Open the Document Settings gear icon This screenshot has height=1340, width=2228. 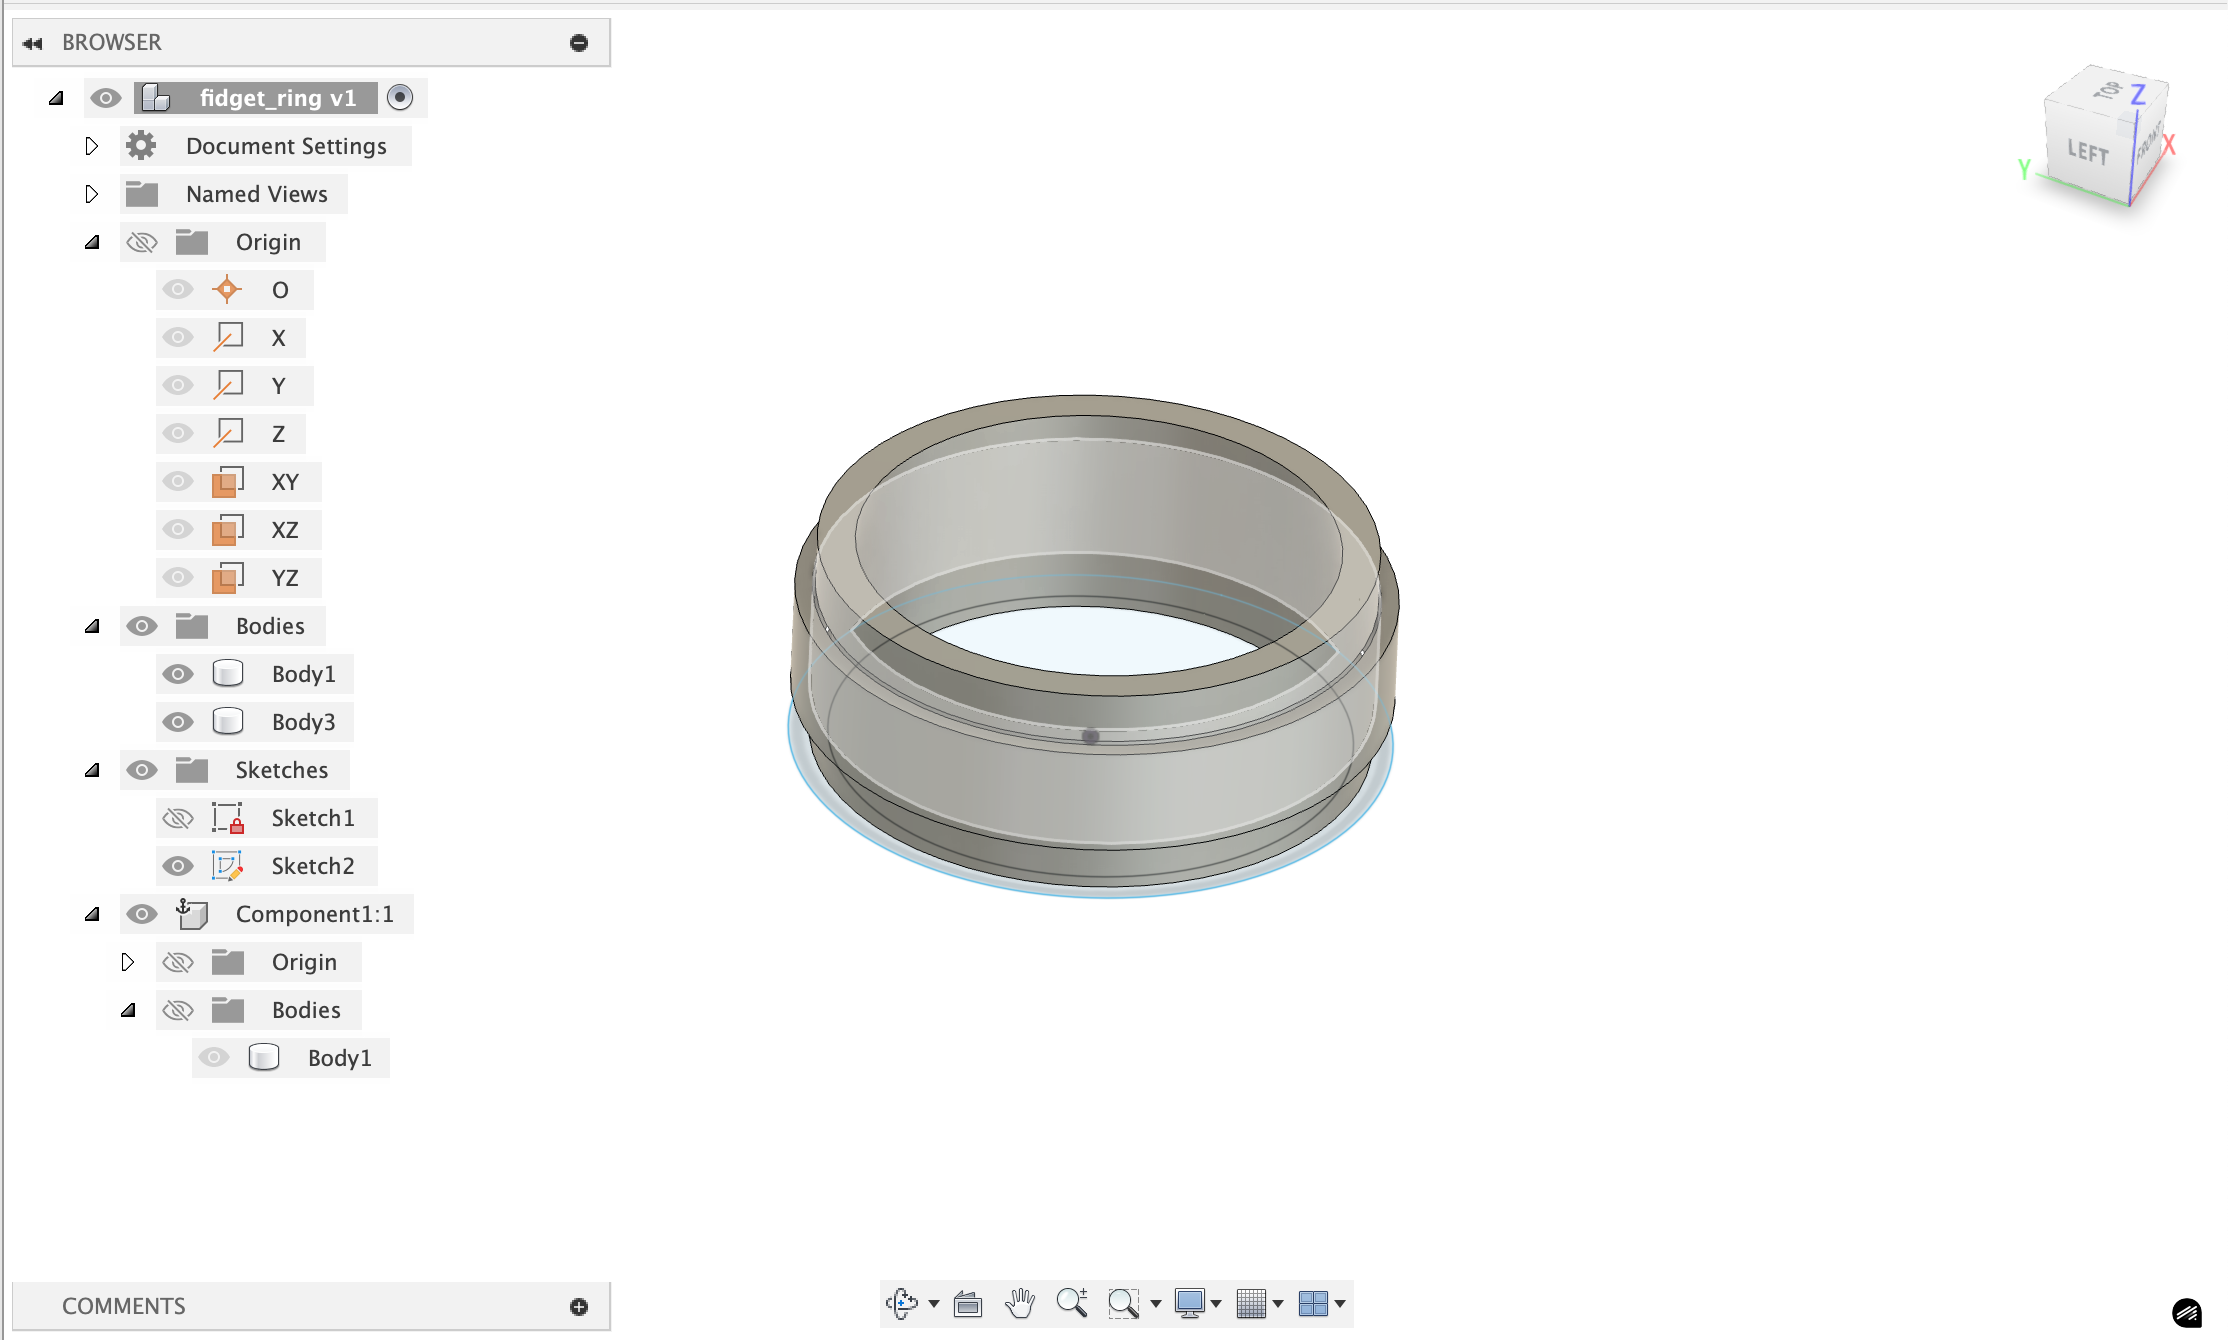tap(140, 145)
